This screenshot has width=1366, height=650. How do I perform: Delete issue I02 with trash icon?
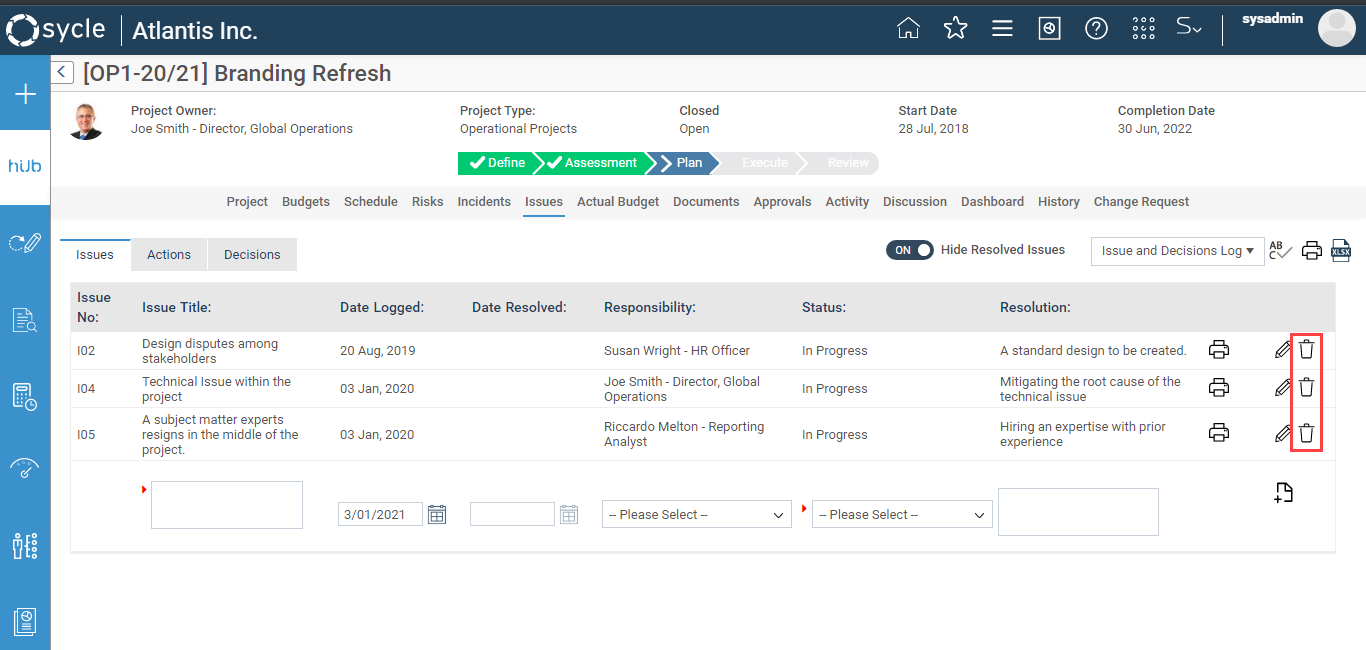click(1306, 349)
